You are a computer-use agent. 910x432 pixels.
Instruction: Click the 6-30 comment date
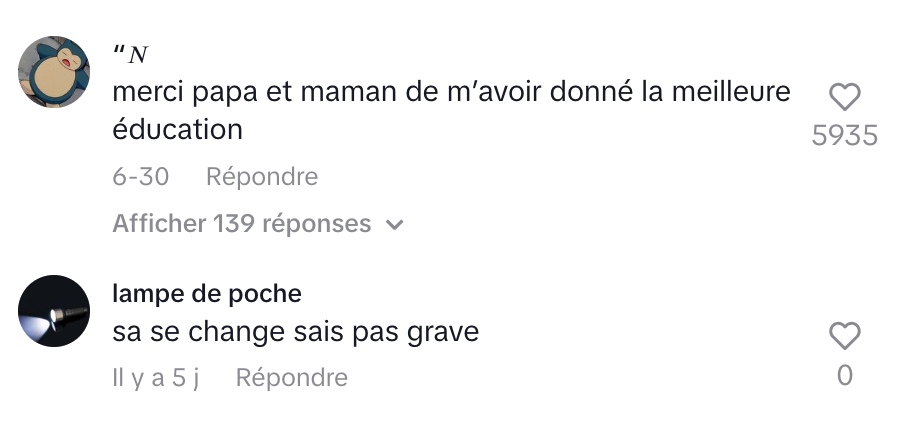141,177
